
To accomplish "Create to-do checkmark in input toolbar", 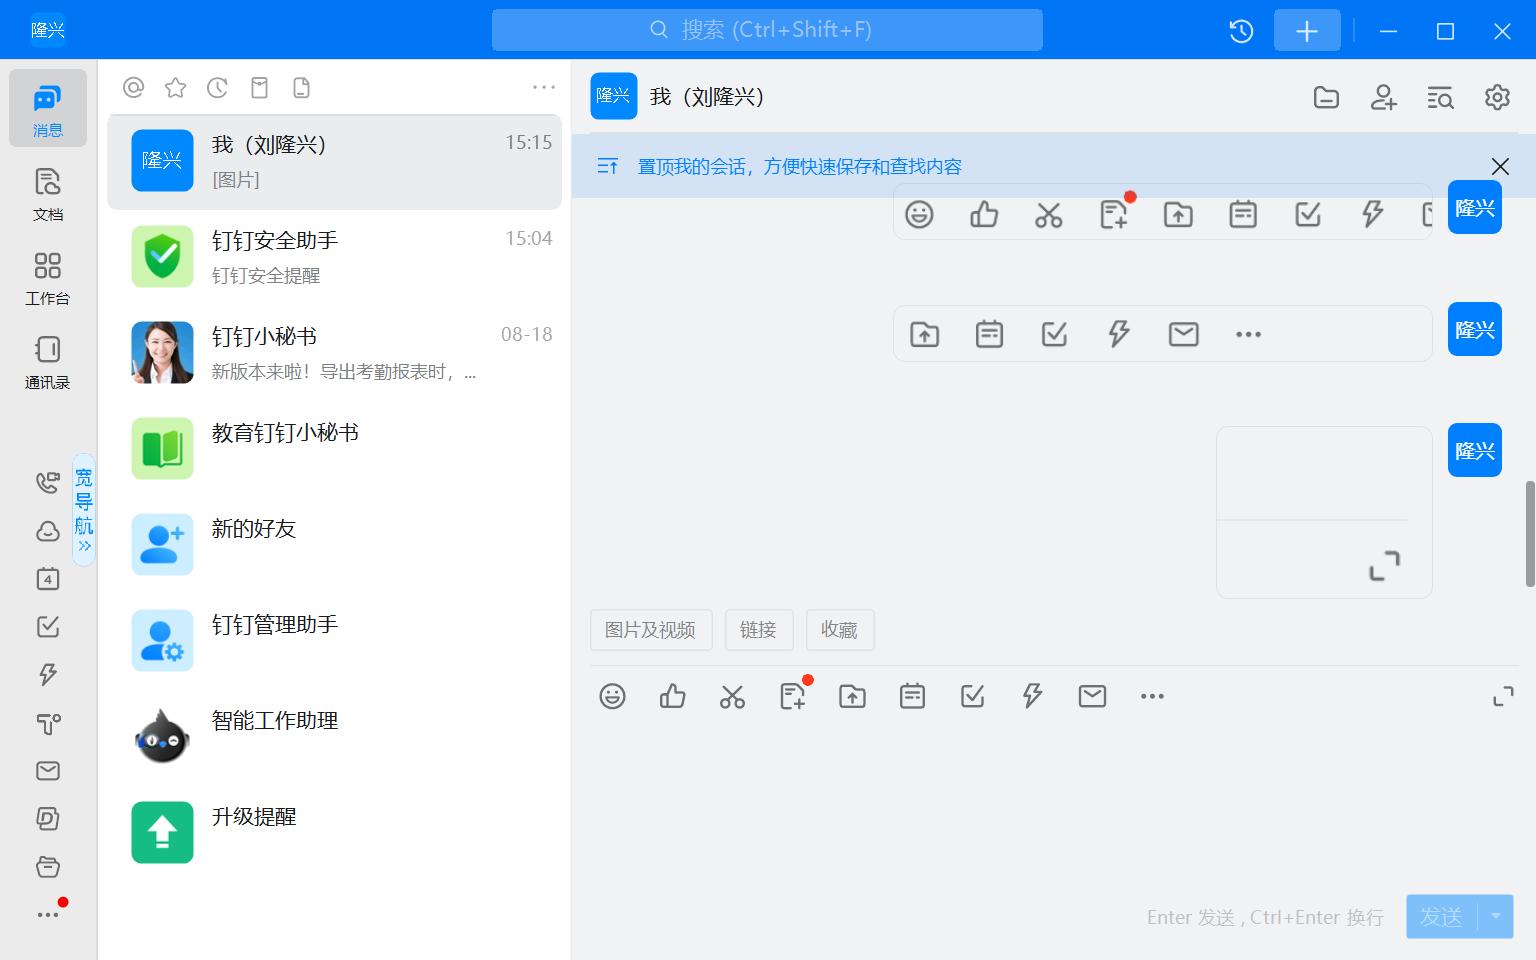I will [972, 696].
